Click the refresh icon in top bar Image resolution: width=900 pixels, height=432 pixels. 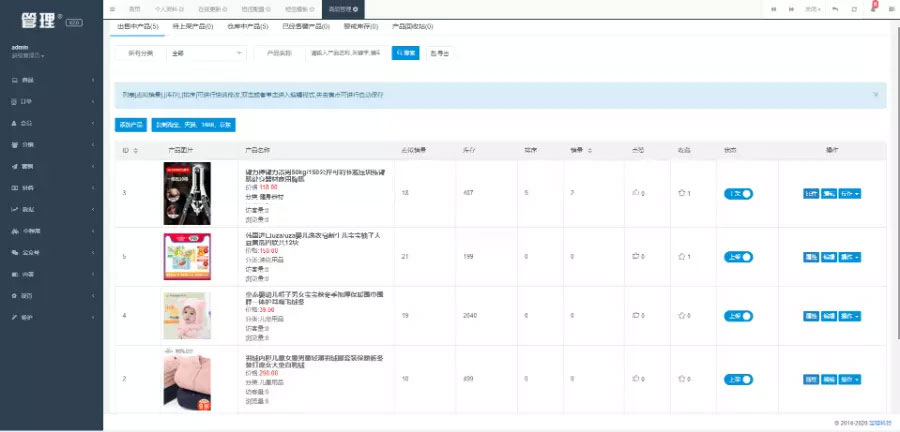854,8
